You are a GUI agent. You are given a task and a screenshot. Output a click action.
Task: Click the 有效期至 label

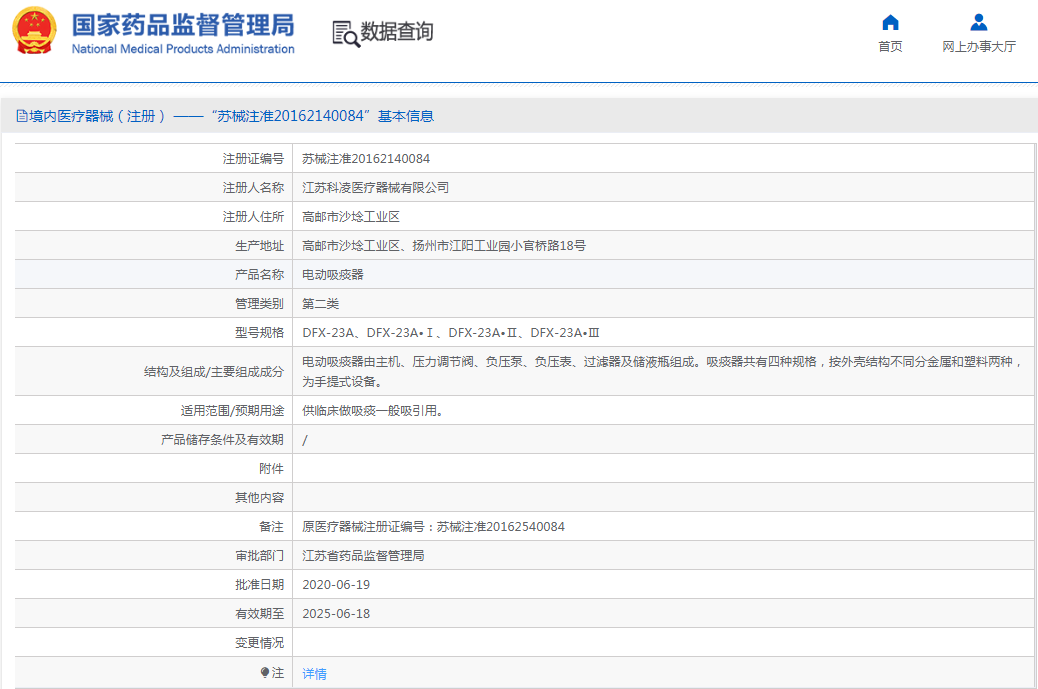[x=259, y=614]
